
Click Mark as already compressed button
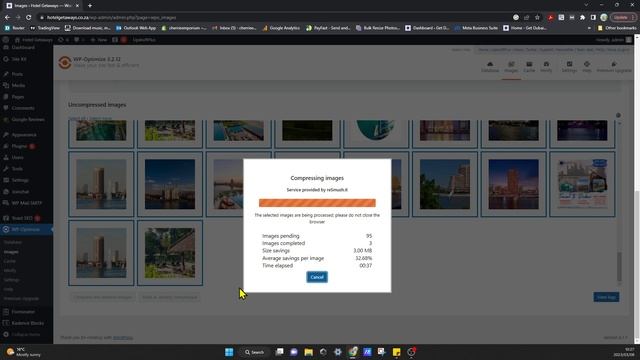tap(170, 297)
